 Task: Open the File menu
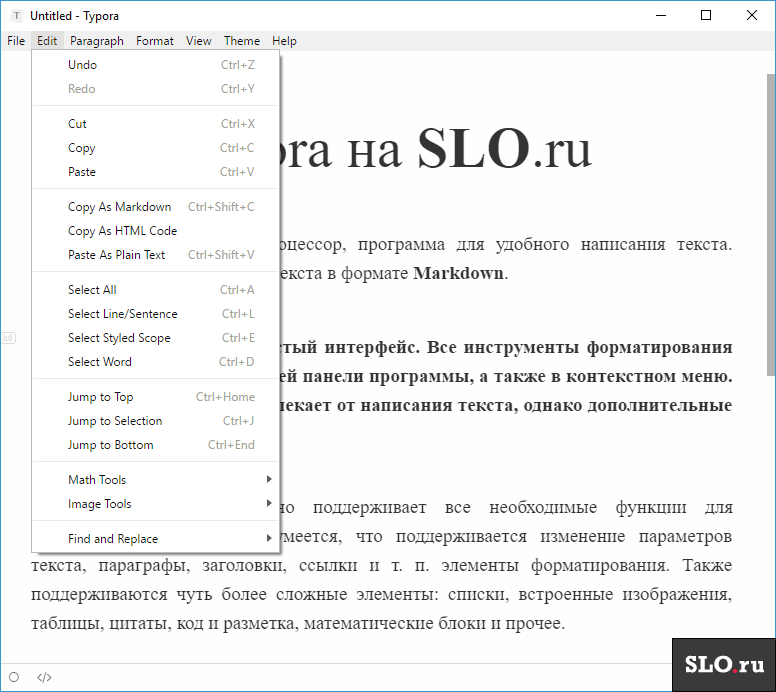tap(16, 41)
